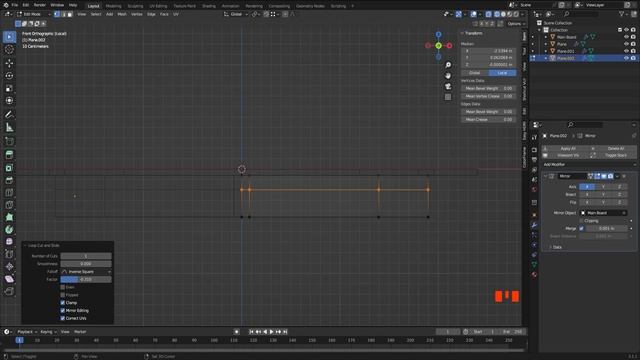Select the Rip Region tool

tap(9, 291)
